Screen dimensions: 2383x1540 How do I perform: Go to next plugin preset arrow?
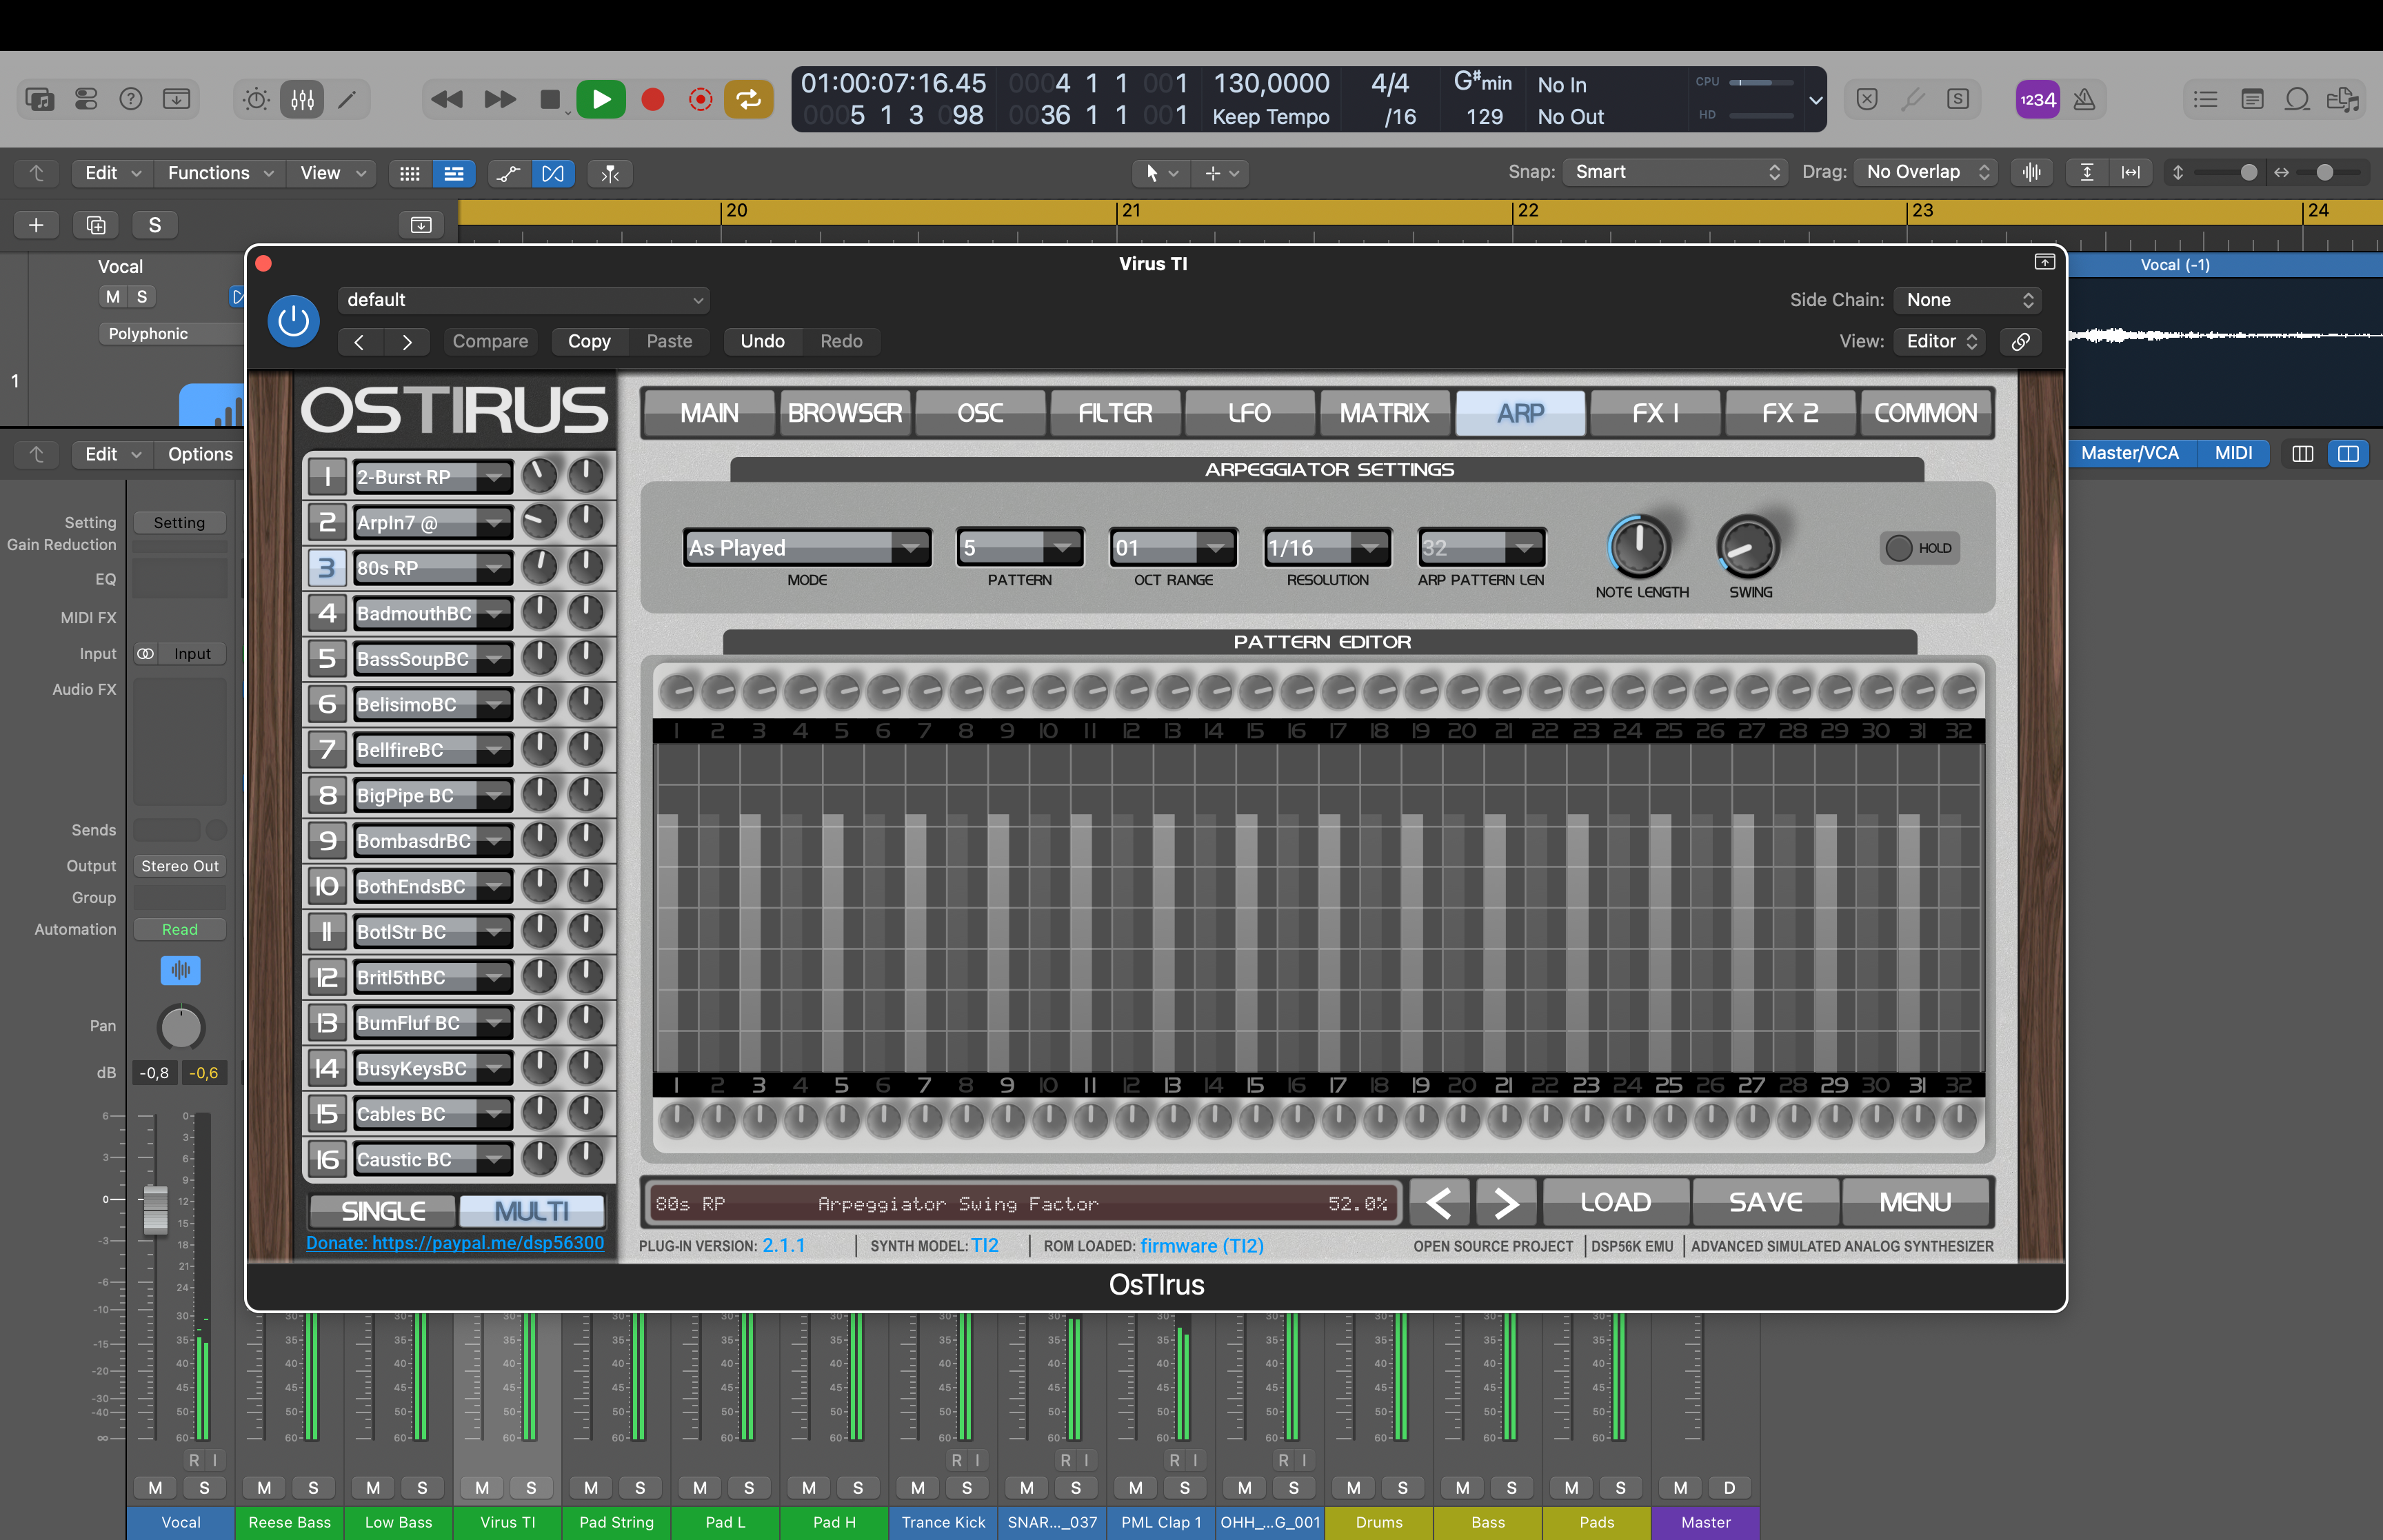pos(407,342)
